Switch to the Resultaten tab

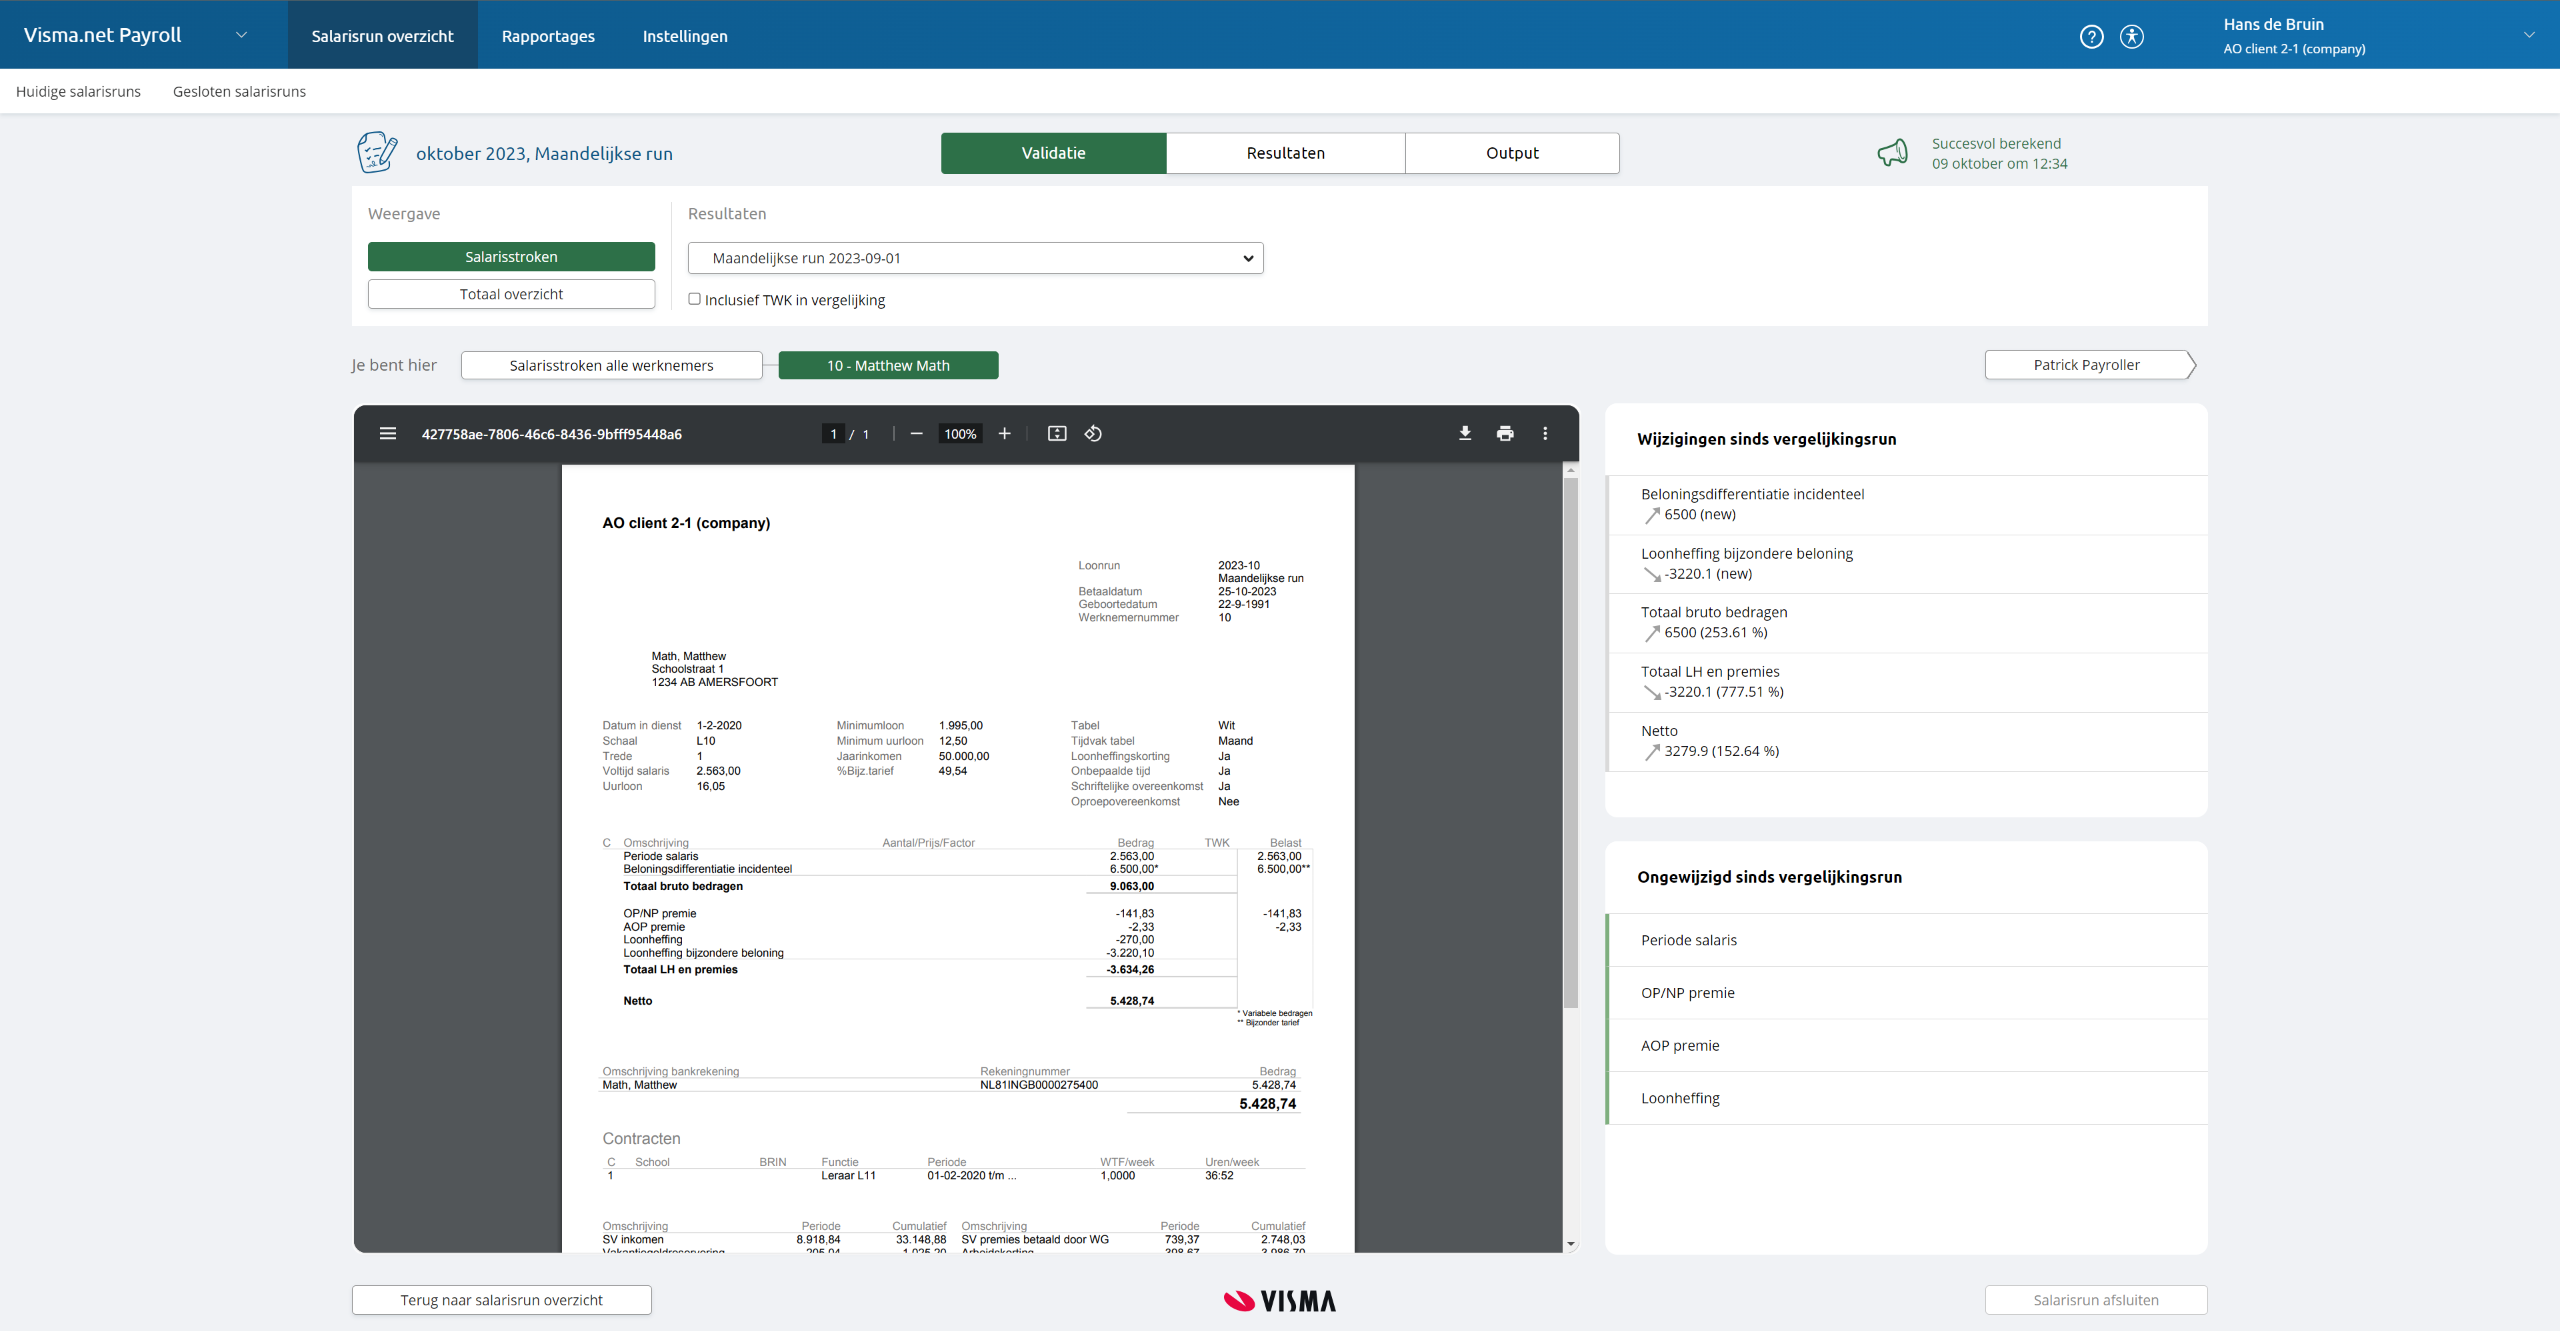[x=1285, y=152]
